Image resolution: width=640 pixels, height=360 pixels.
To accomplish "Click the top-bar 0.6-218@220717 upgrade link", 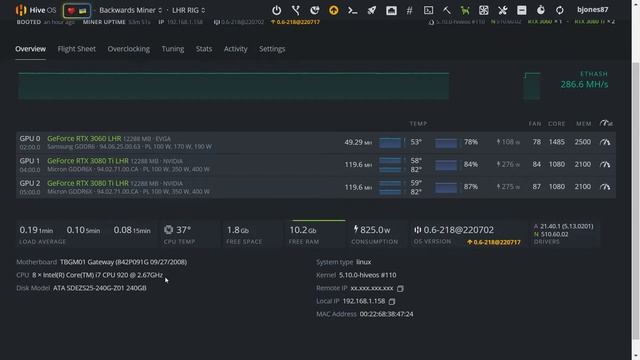I will (x=296, y=22).
